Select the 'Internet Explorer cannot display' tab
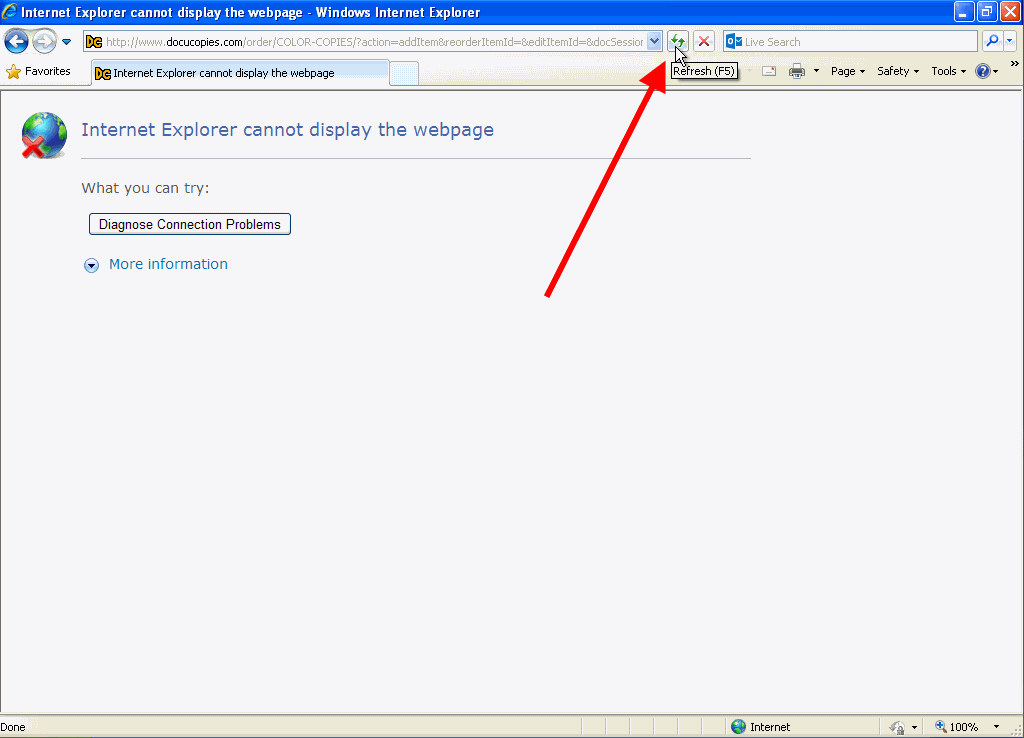The height and width of the screenshot is (738, 1024). [x=240, y=73]
